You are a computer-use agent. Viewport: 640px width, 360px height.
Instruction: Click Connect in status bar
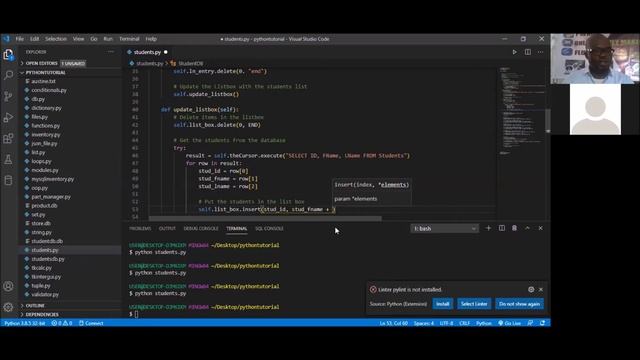point(91,323)
